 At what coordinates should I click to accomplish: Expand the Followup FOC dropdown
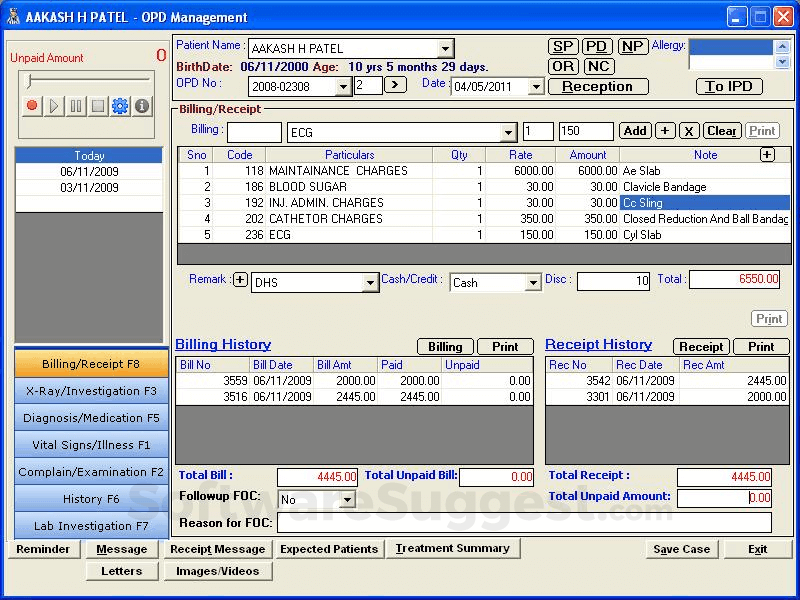[x=347, y=499]
